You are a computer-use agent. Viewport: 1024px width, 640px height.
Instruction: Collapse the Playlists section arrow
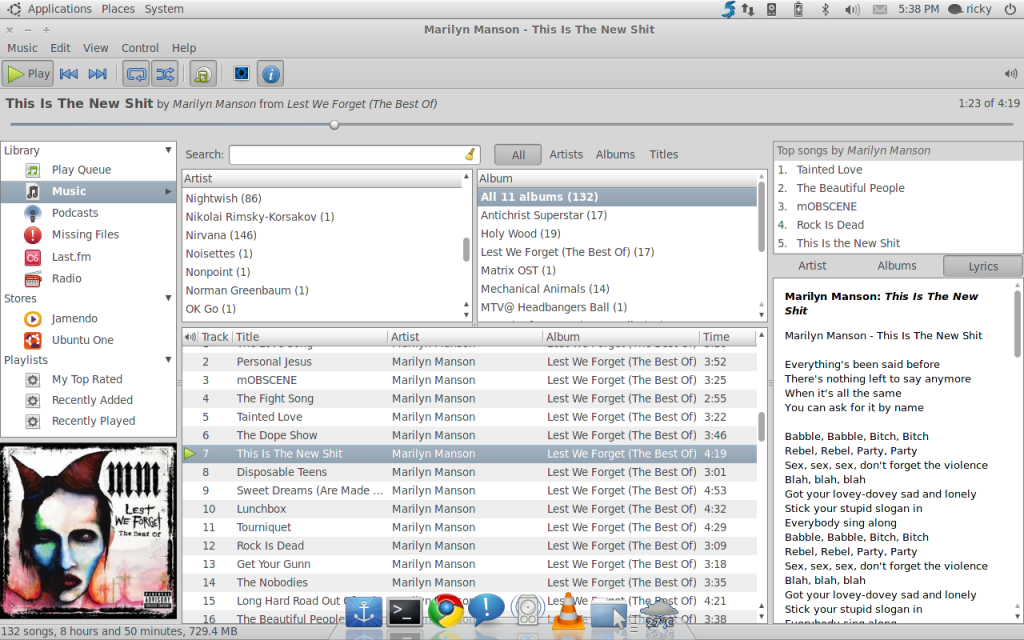[168, 360]
